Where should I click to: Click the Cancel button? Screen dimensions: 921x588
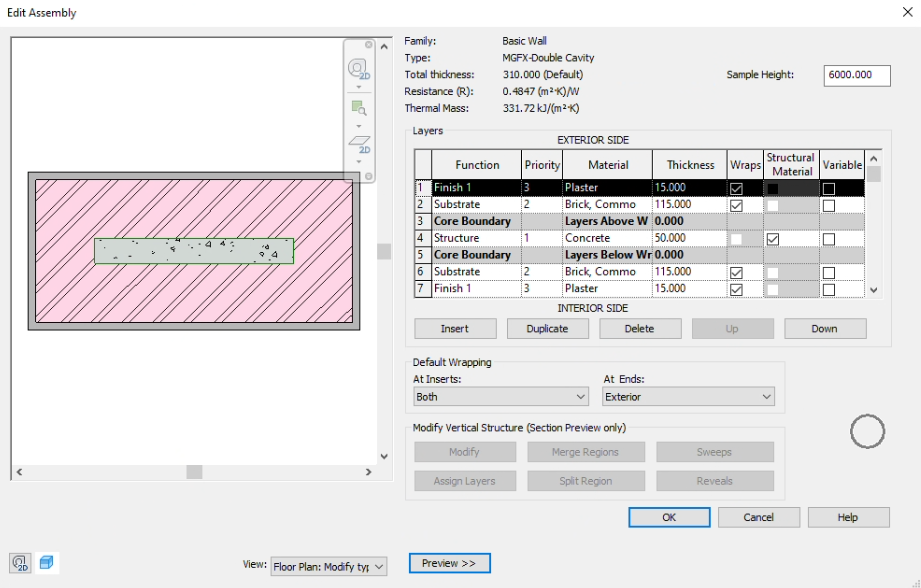[758, 518]
